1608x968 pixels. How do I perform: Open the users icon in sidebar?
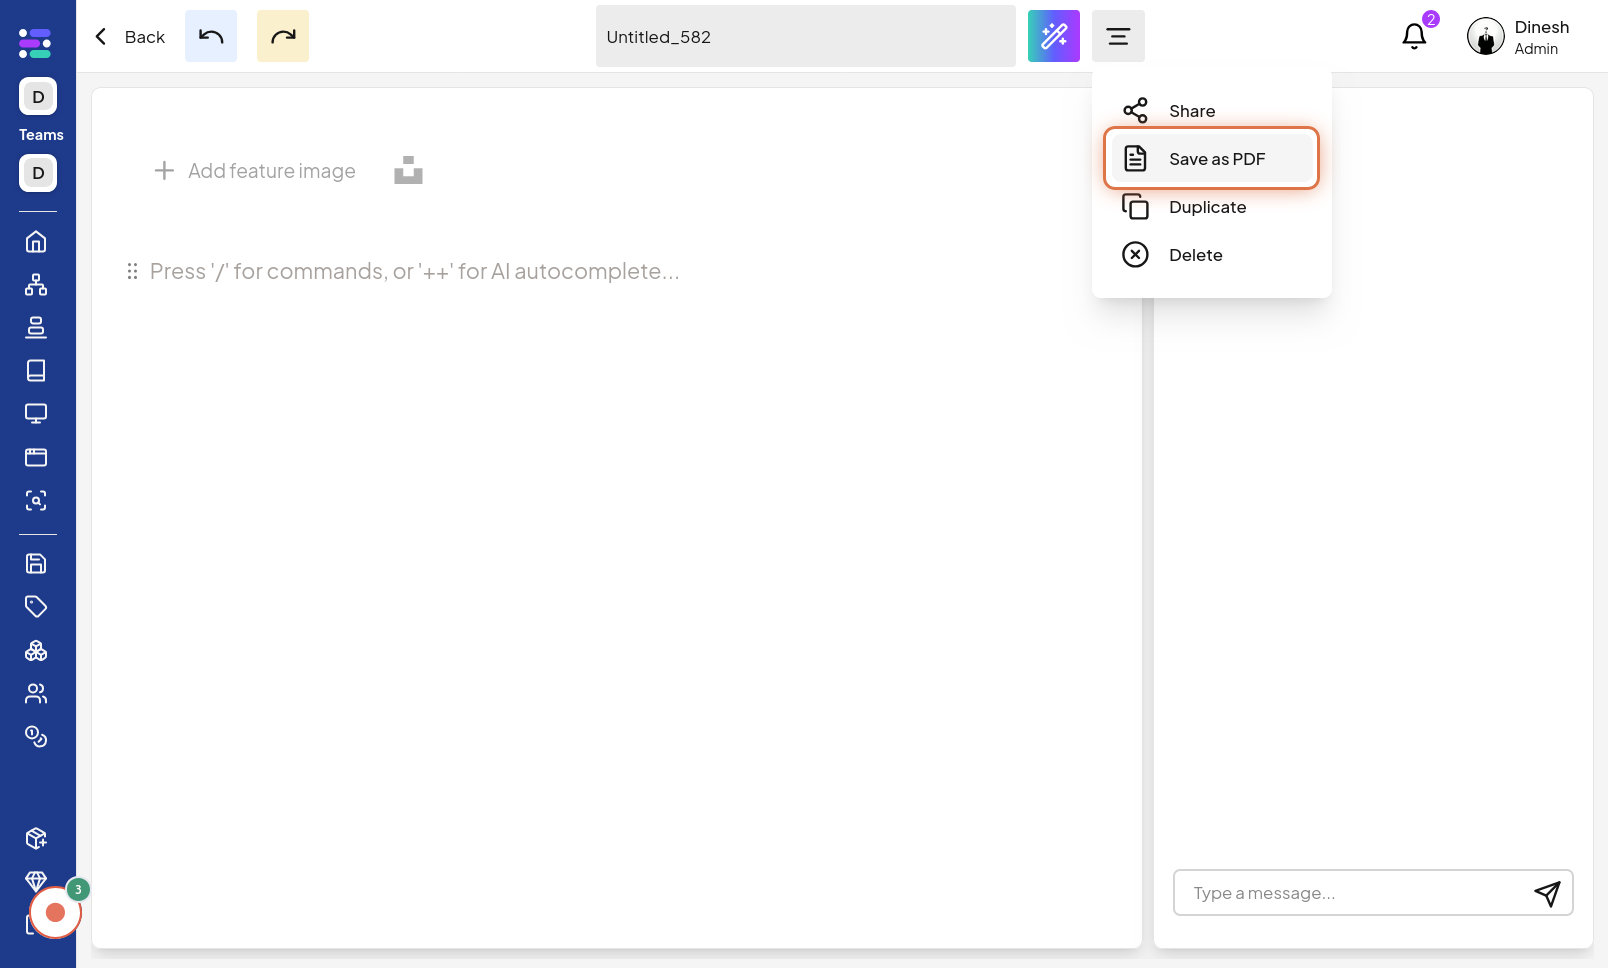click(x=36, y=693)
